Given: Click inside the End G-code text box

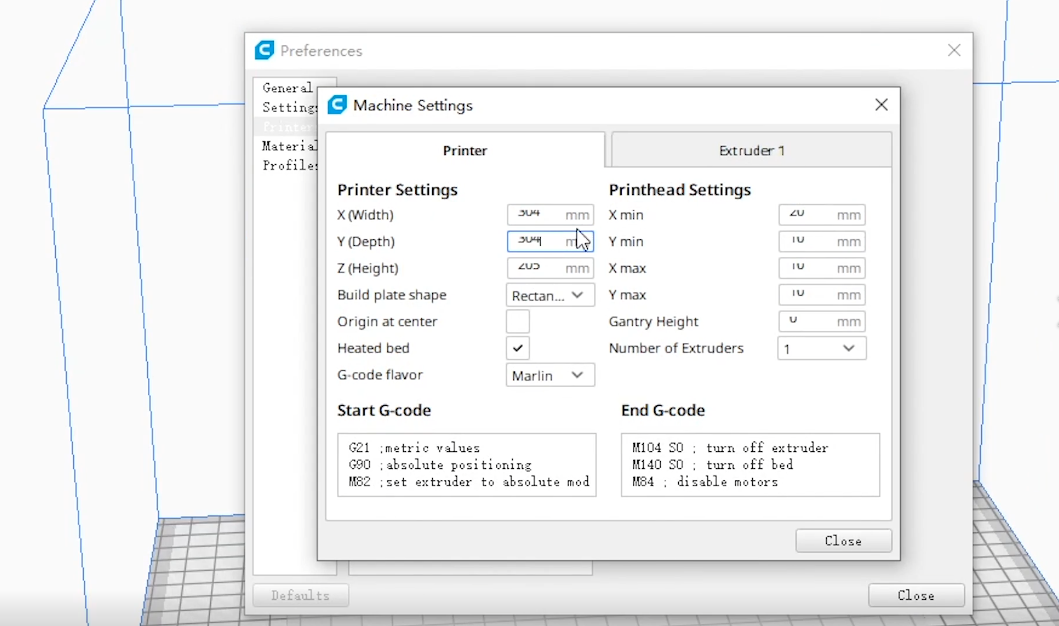Looking at the screenshot, I should pos(750,465).
